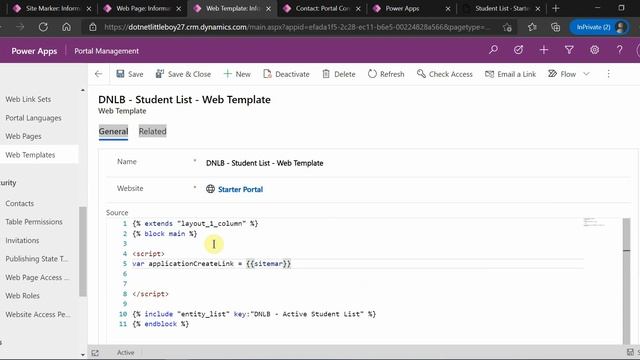Image resolution: width=640 pixels, height=360 pixels.
Task: Click the browser home button
Action: (66, 27)
